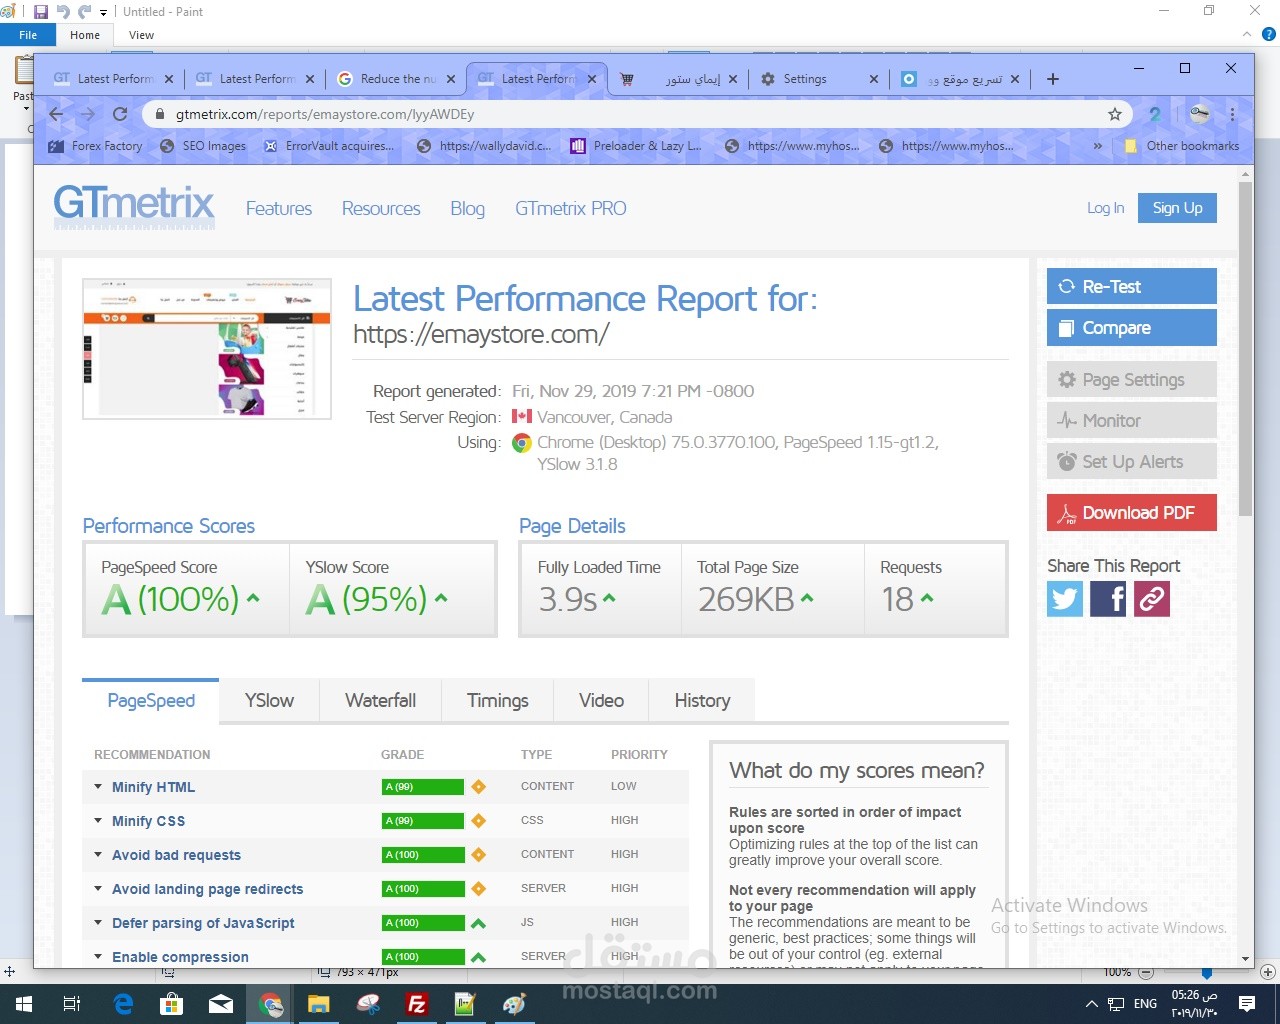Click the Paint zoom slider
This screenshot has height=1024, width=1280.
click(1206, 973)
